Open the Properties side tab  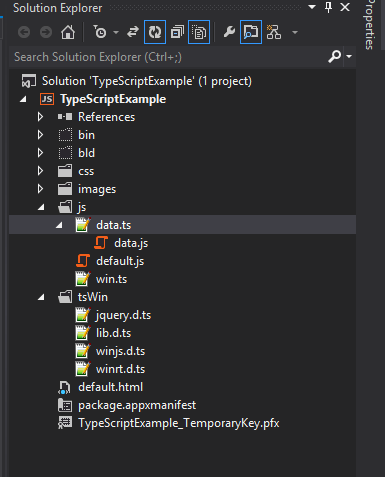click(x=369, y=25)
